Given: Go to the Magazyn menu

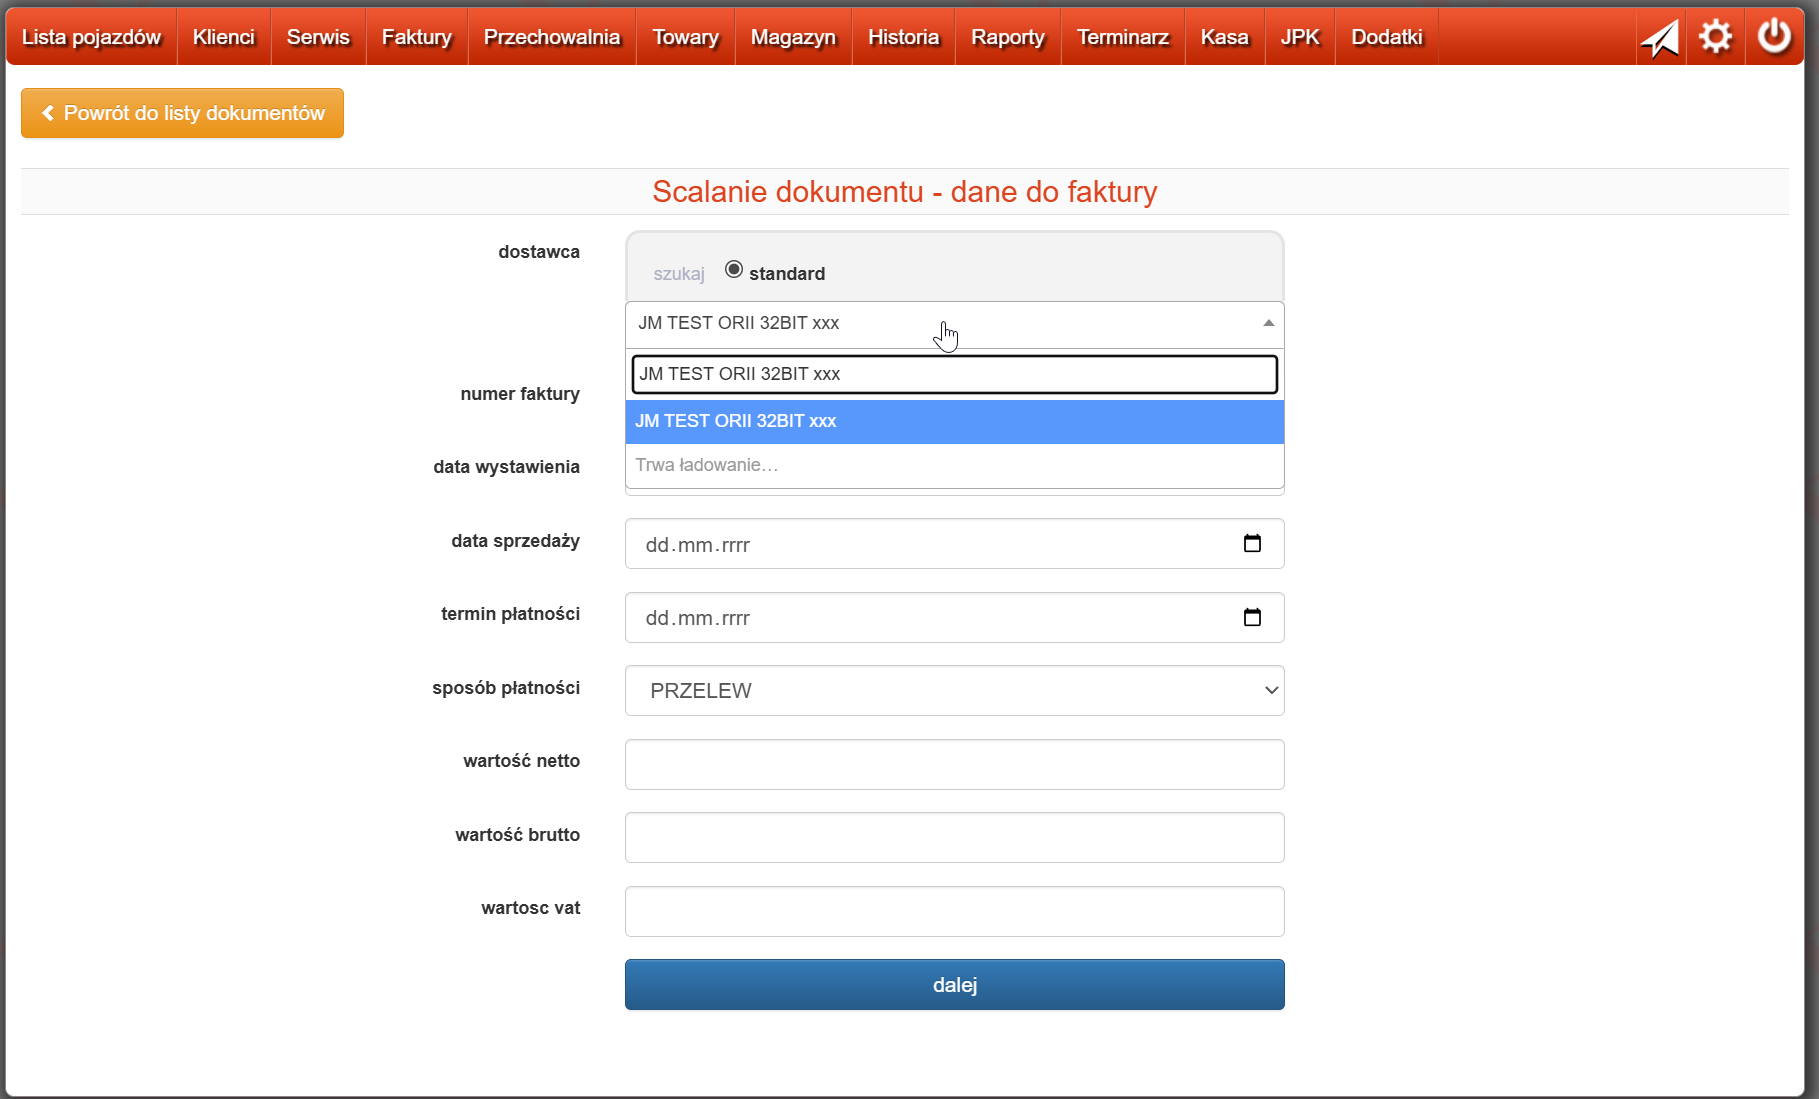Looking at the screenshot, I should pyautogui.click(x=792, y=38).
